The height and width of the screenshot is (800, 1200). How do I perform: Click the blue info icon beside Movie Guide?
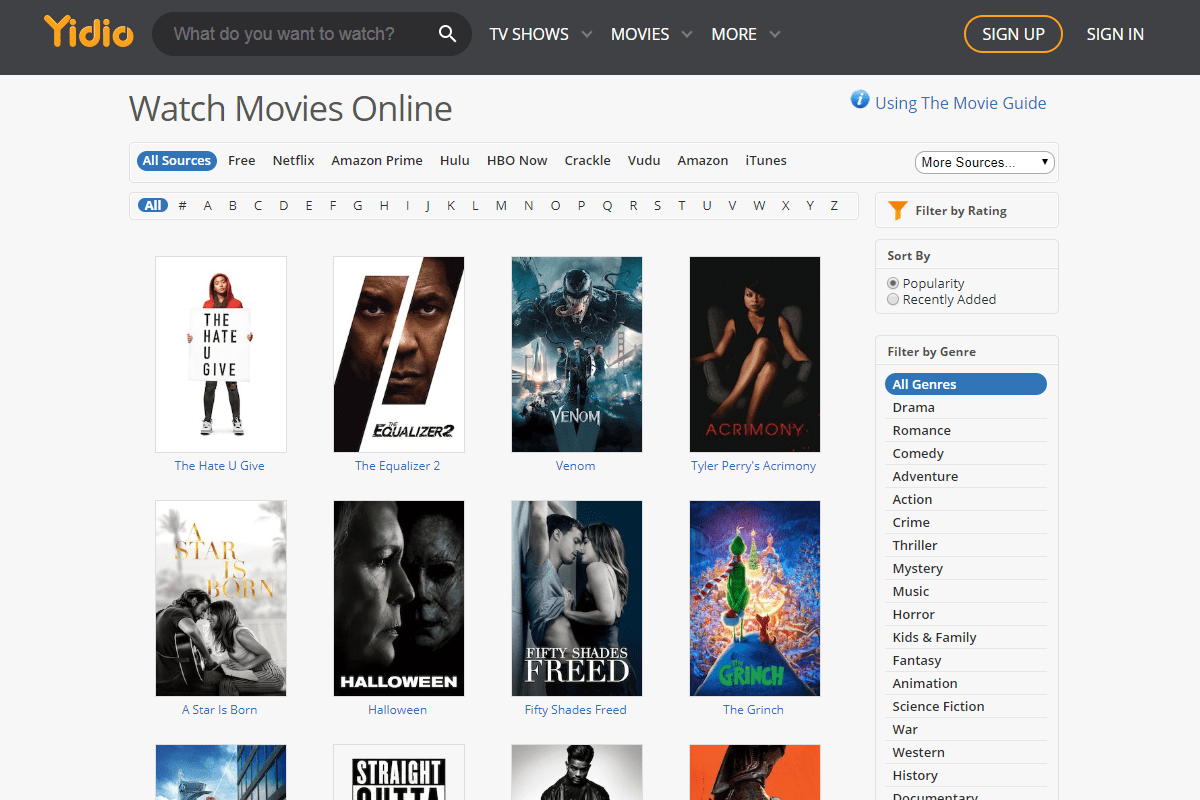pyautogui.click(x=859, y=100)
